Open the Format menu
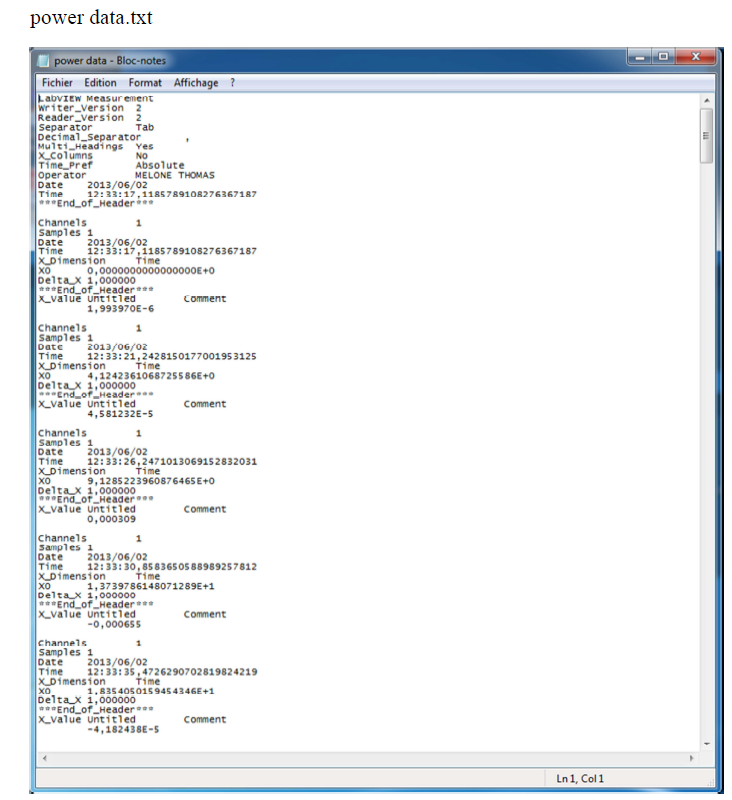 click(x=145, y=83)
